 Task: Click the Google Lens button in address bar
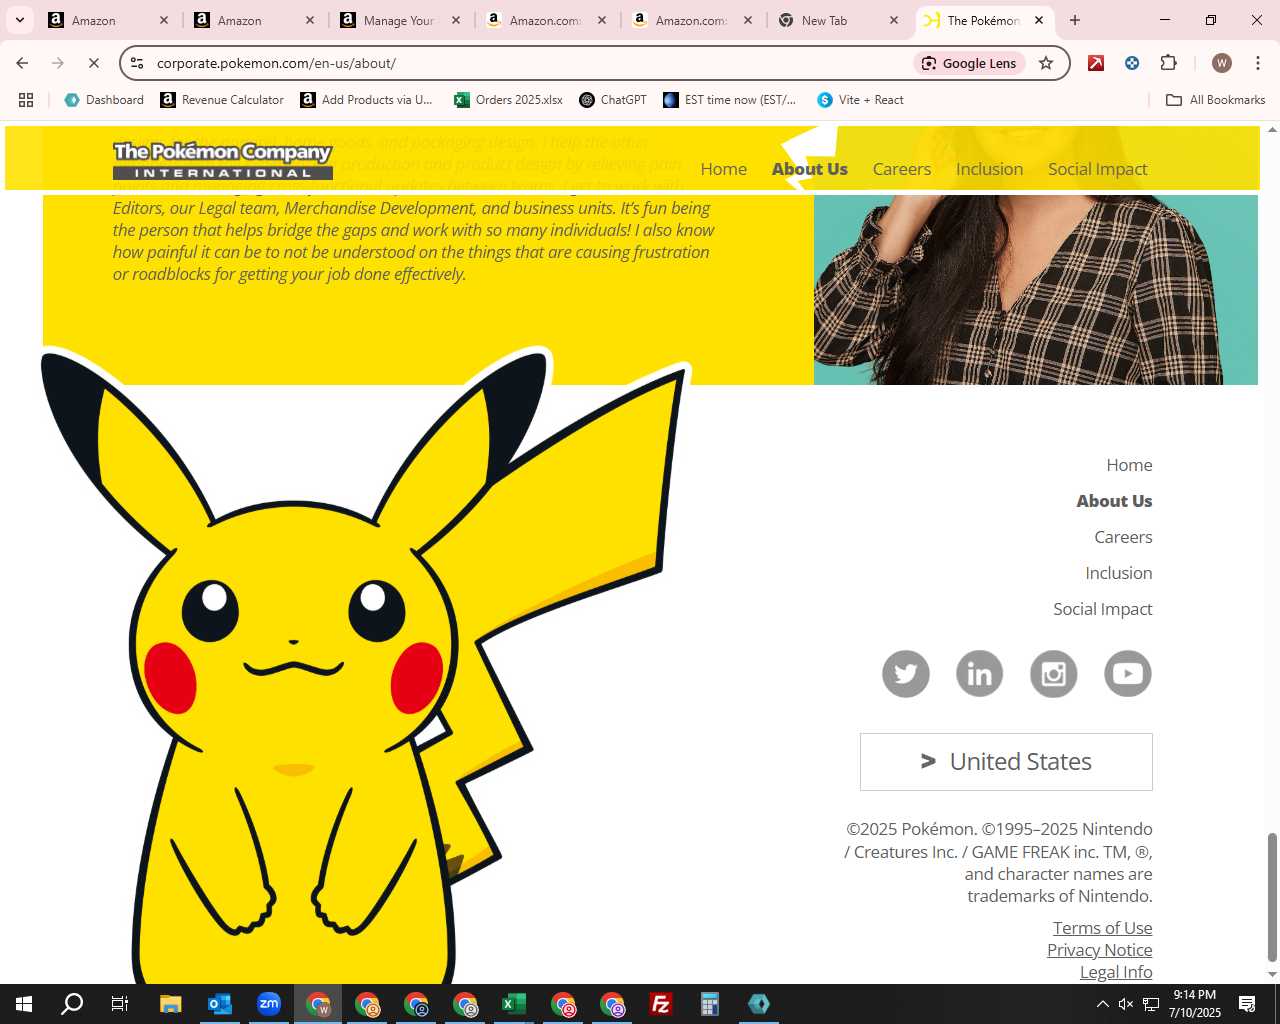[x=969, y=63]
